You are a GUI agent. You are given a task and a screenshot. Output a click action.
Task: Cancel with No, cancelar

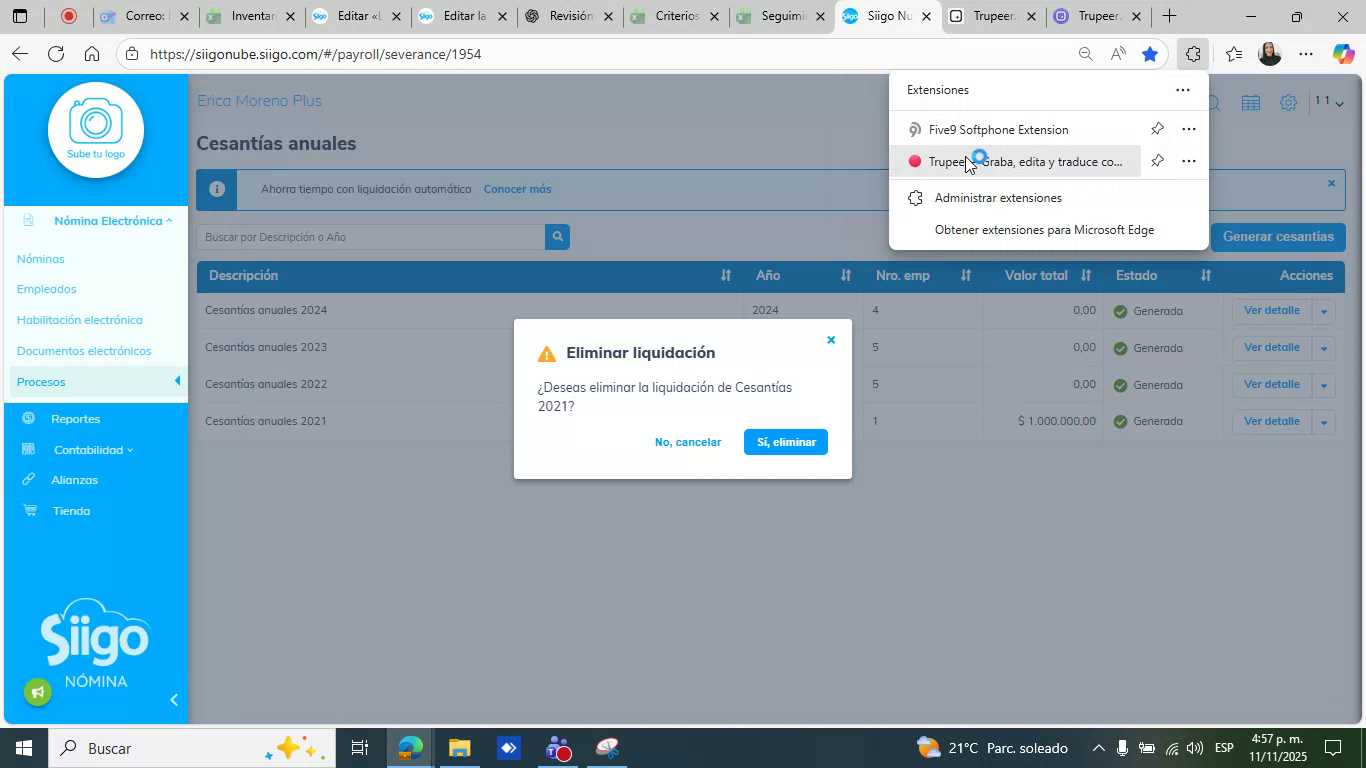coord(688,442)
